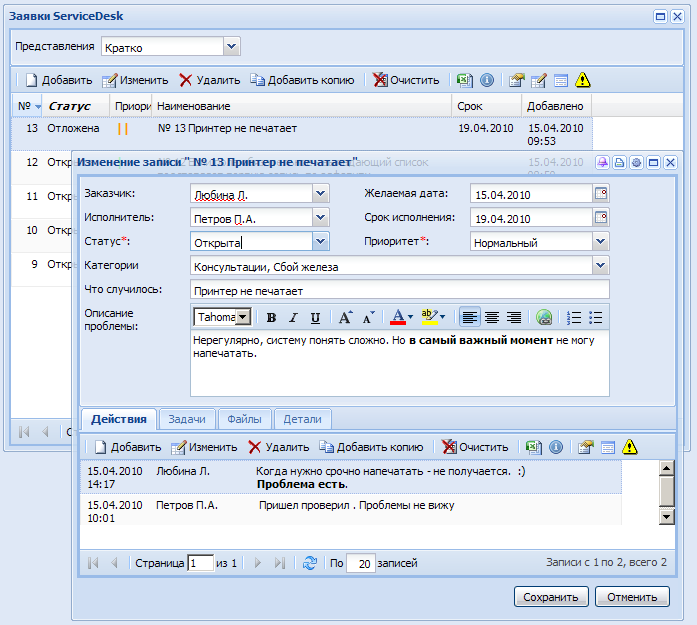Click the increase font size icon
Screen dimensions: 697x625
pos(345,318)
